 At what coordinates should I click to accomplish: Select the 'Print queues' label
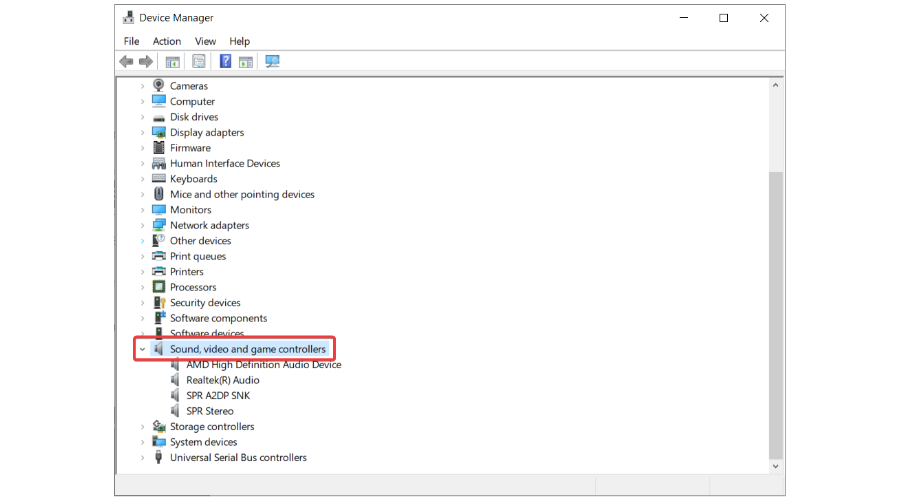click(x=198, y=256)
